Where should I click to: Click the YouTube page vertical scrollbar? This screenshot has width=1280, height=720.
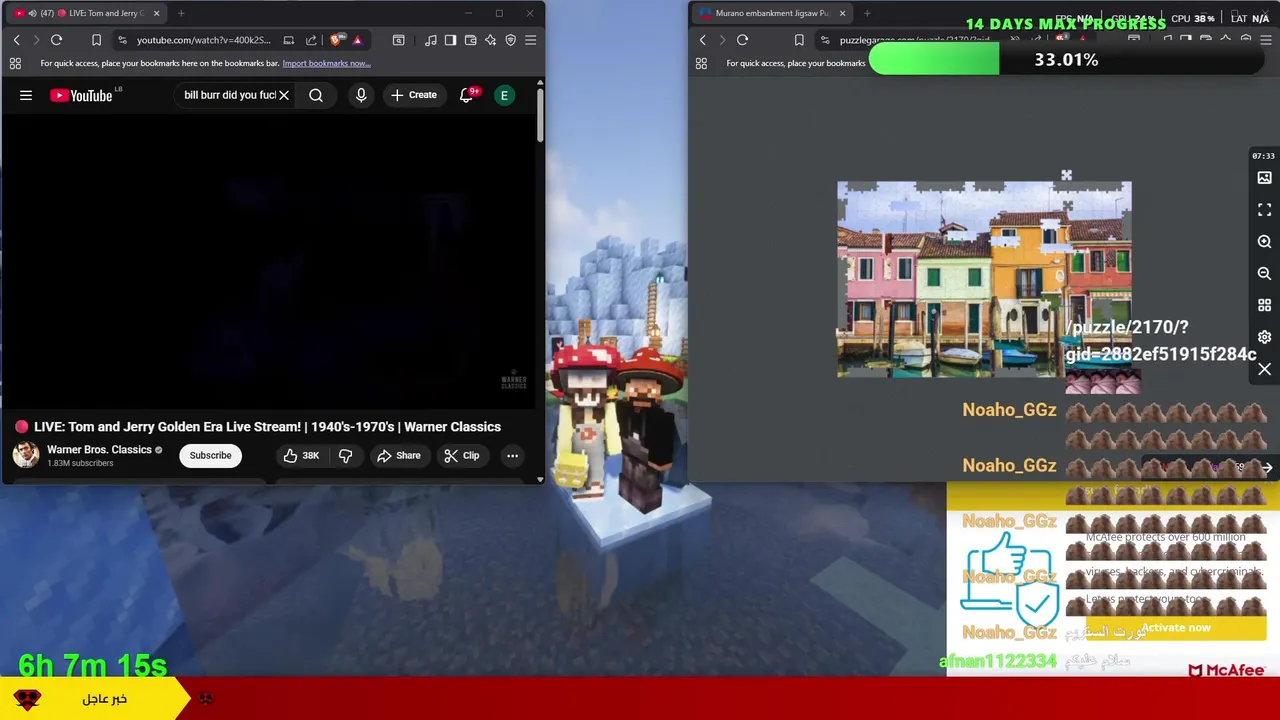pyautogui.click(x=540, y=115)
